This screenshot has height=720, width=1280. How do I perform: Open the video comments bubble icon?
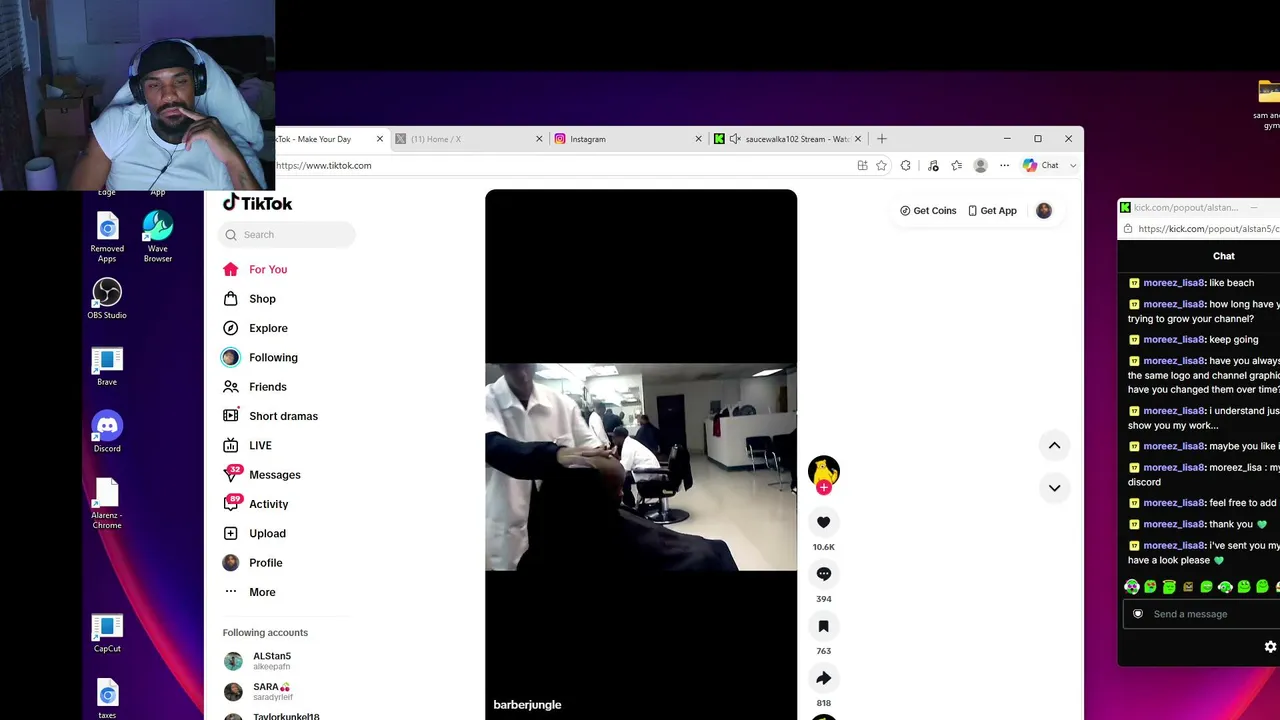tap(823, 574)
